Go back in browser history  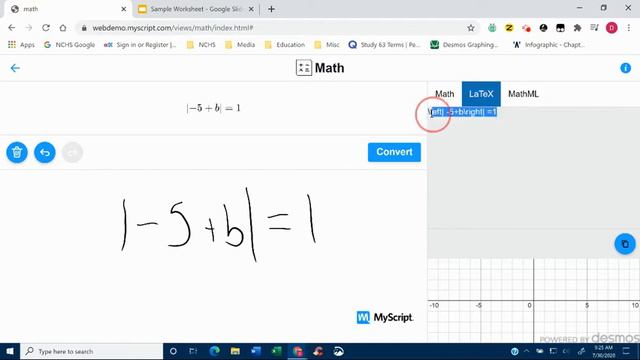point(11,28)
